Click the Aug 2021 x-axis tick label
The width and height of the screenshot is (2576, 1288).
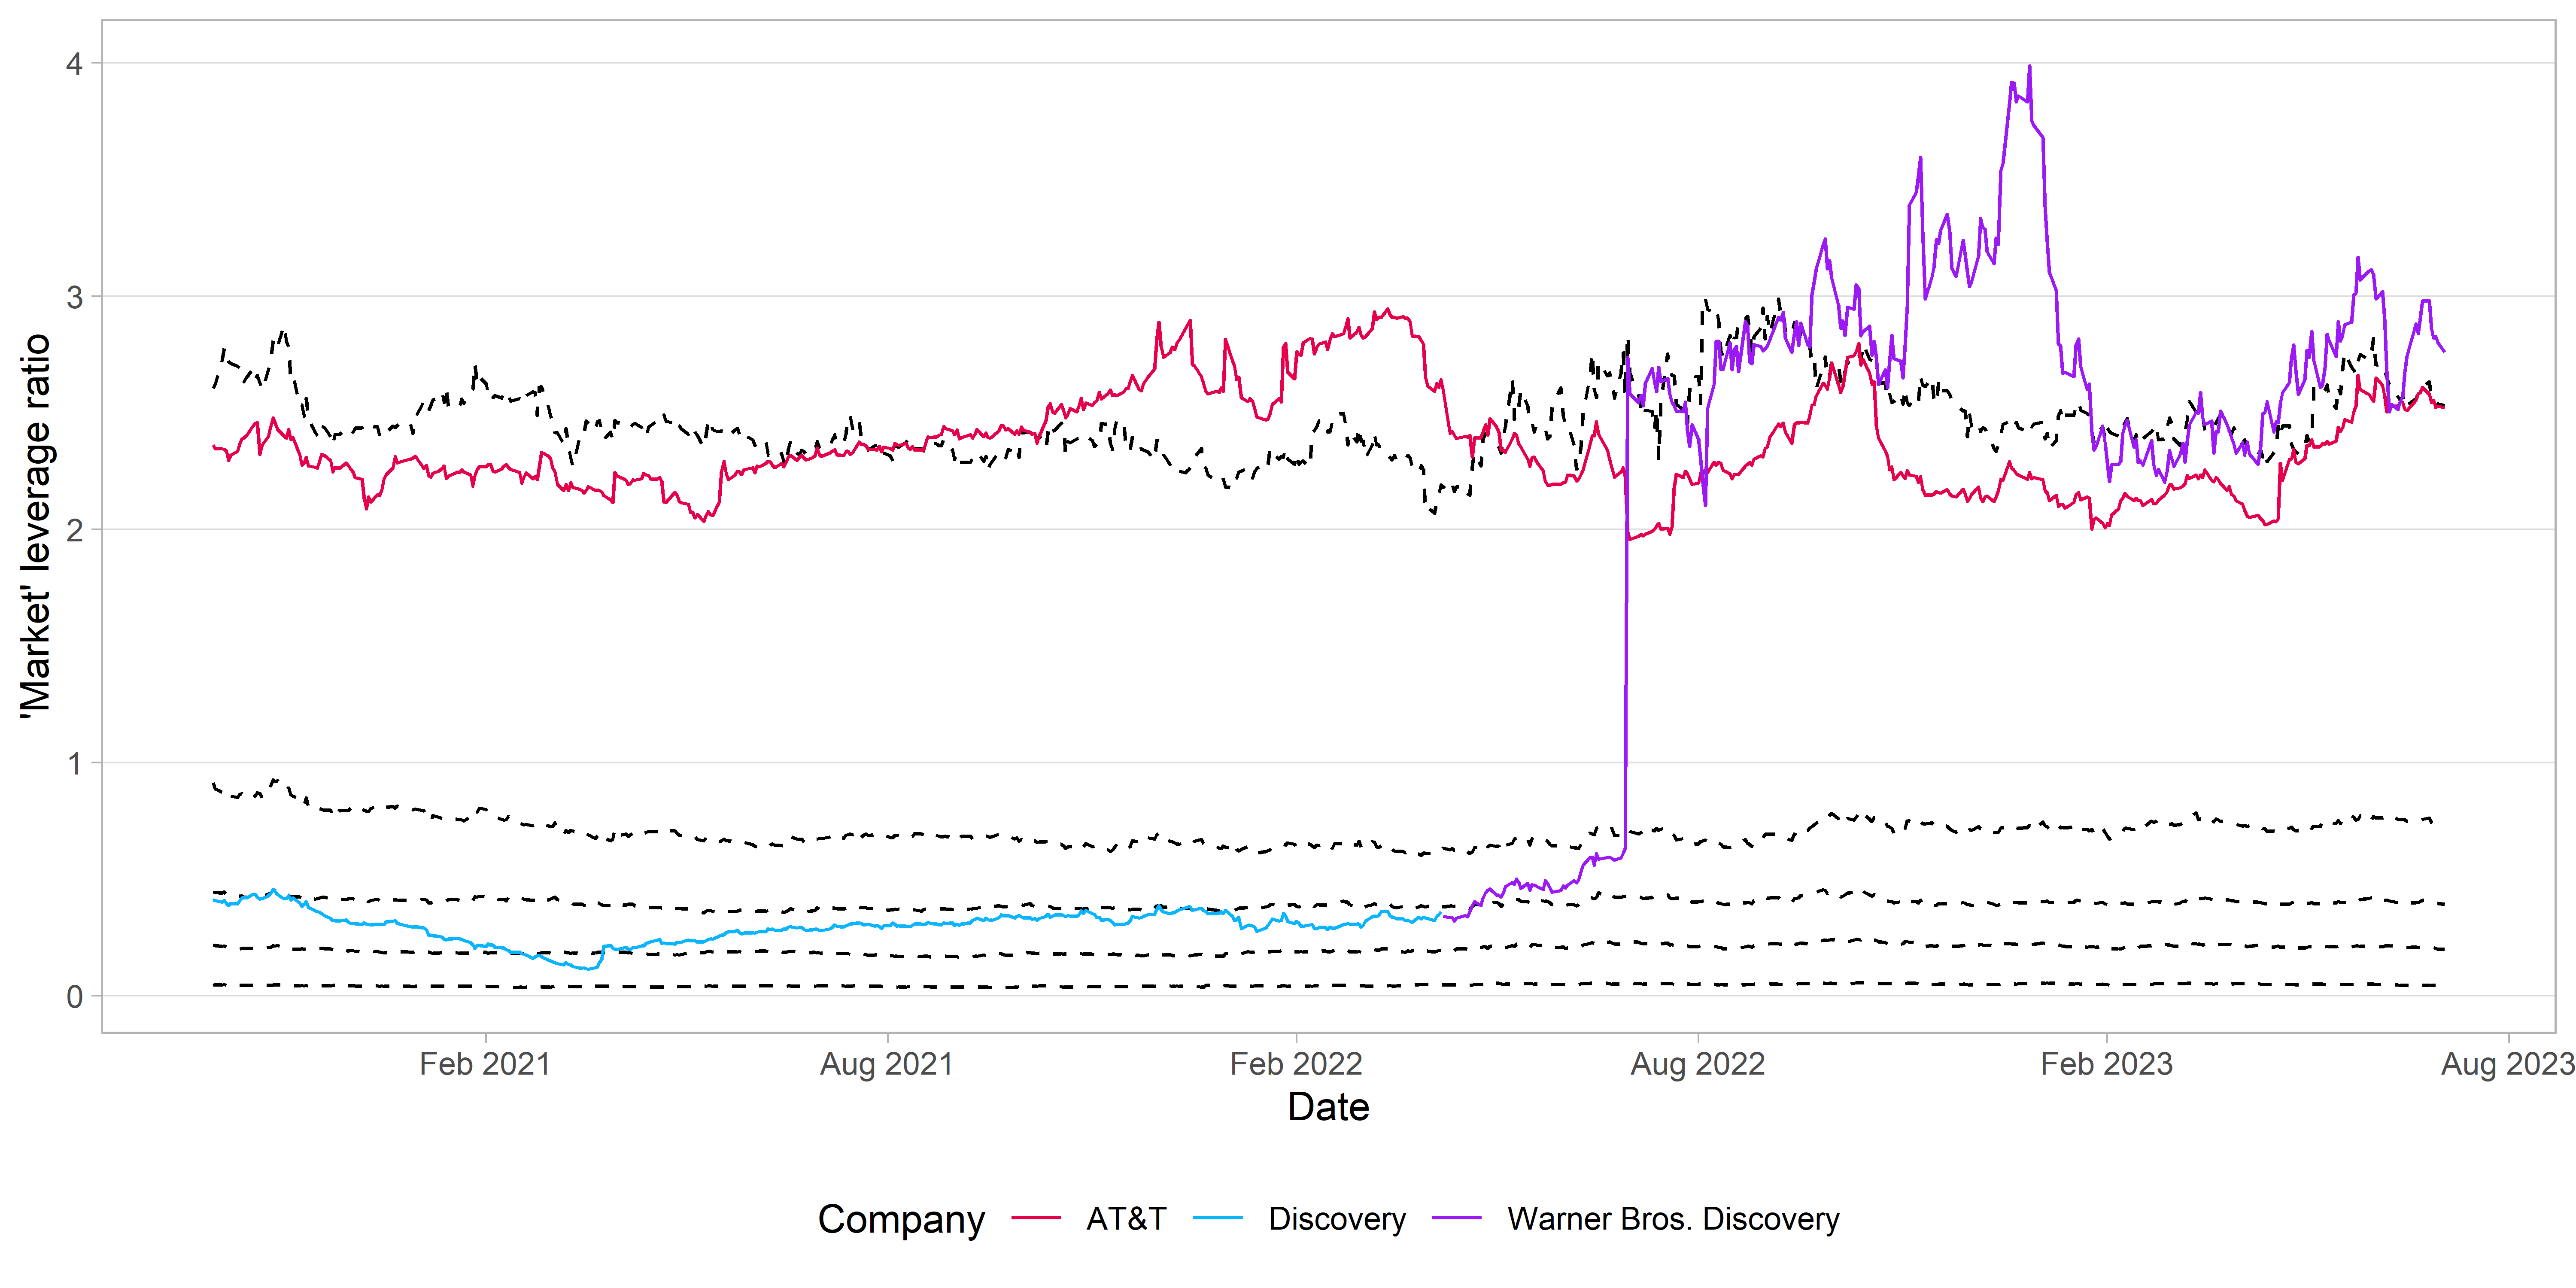[x=887, y=1063]
